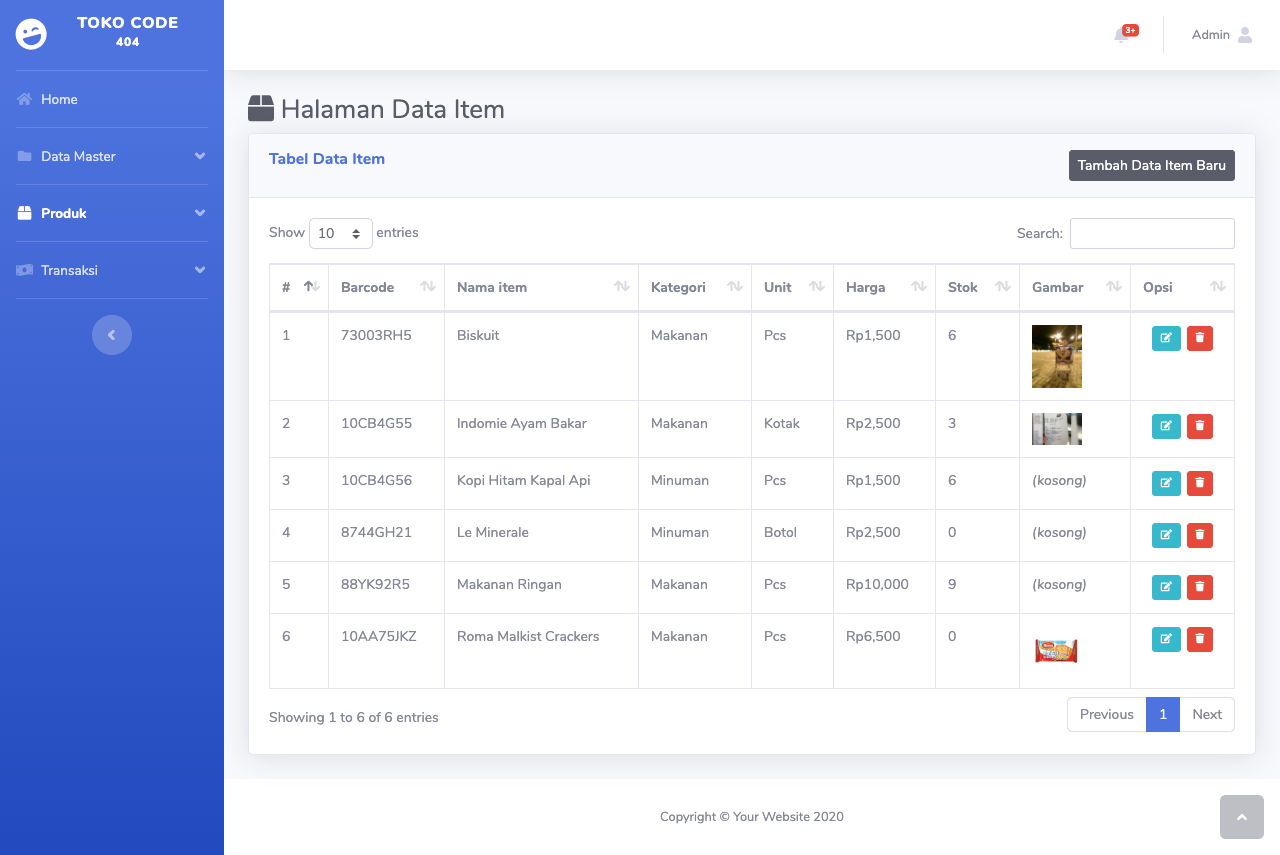
Task: Click the Produk box icon in sidebar
Action: (25, 213)
